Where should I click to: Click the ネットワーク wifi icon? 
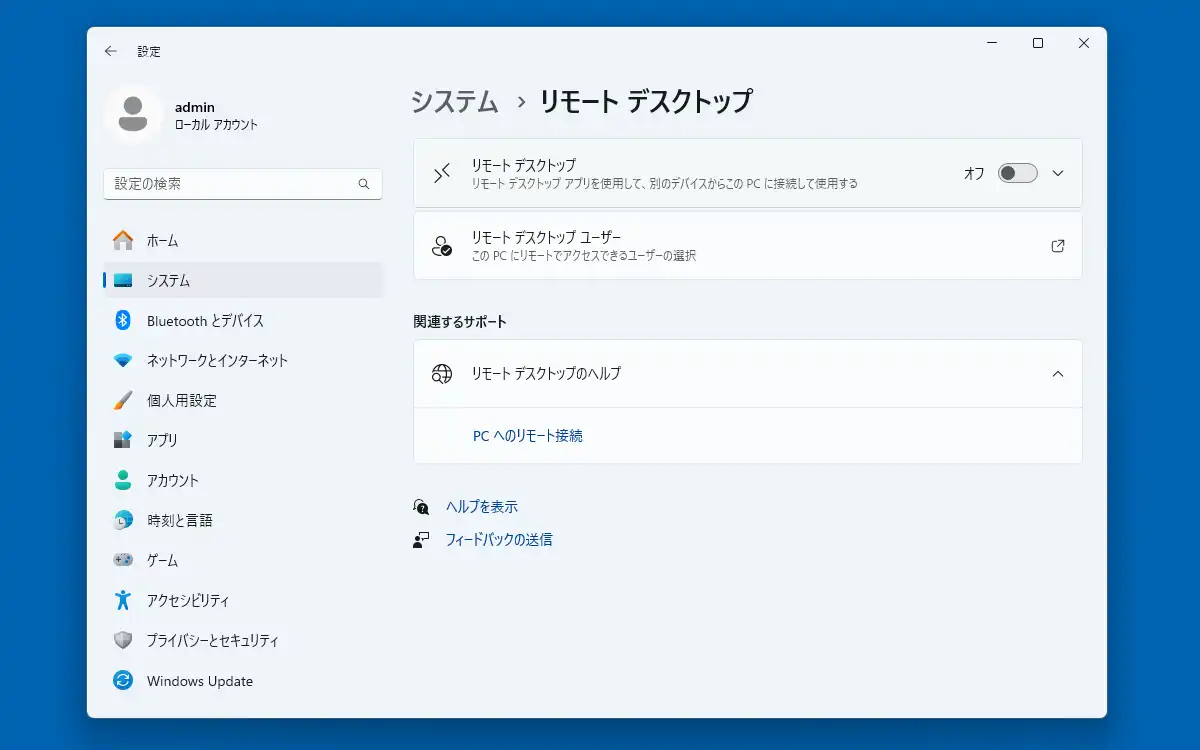tap(123, 360)
